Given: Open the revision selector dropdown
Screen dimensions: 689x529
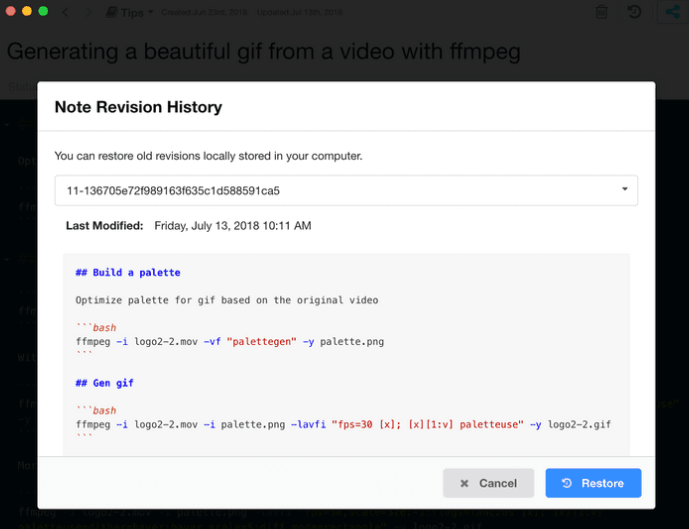Looking at the screenshot, I should click(x=346, y=190).
